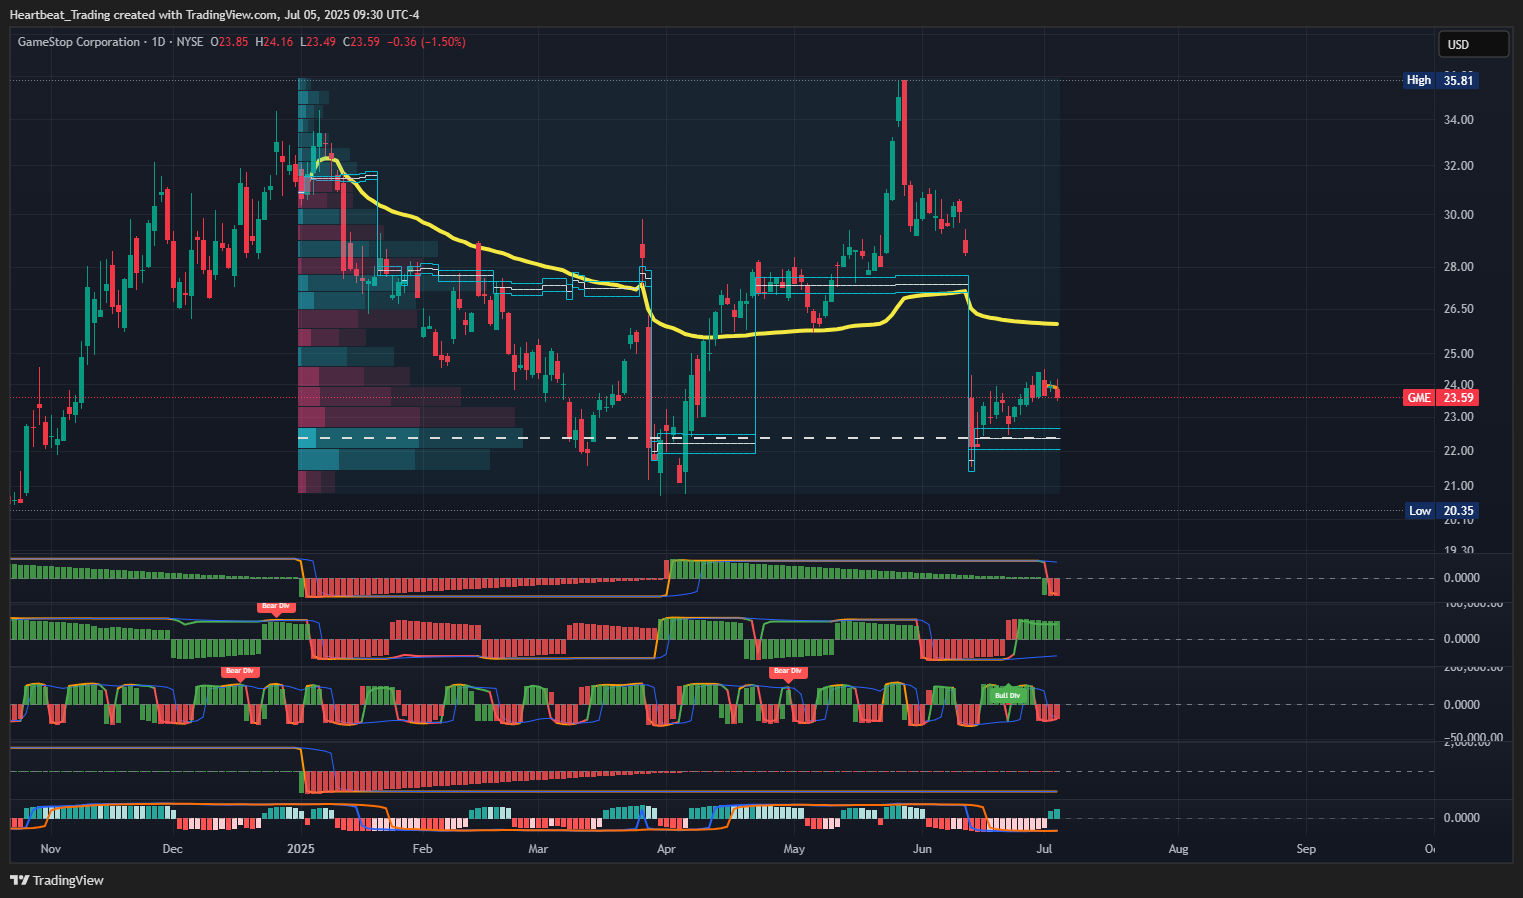
Task: Click the Jun label on time axis
Action: click(922, 849)
